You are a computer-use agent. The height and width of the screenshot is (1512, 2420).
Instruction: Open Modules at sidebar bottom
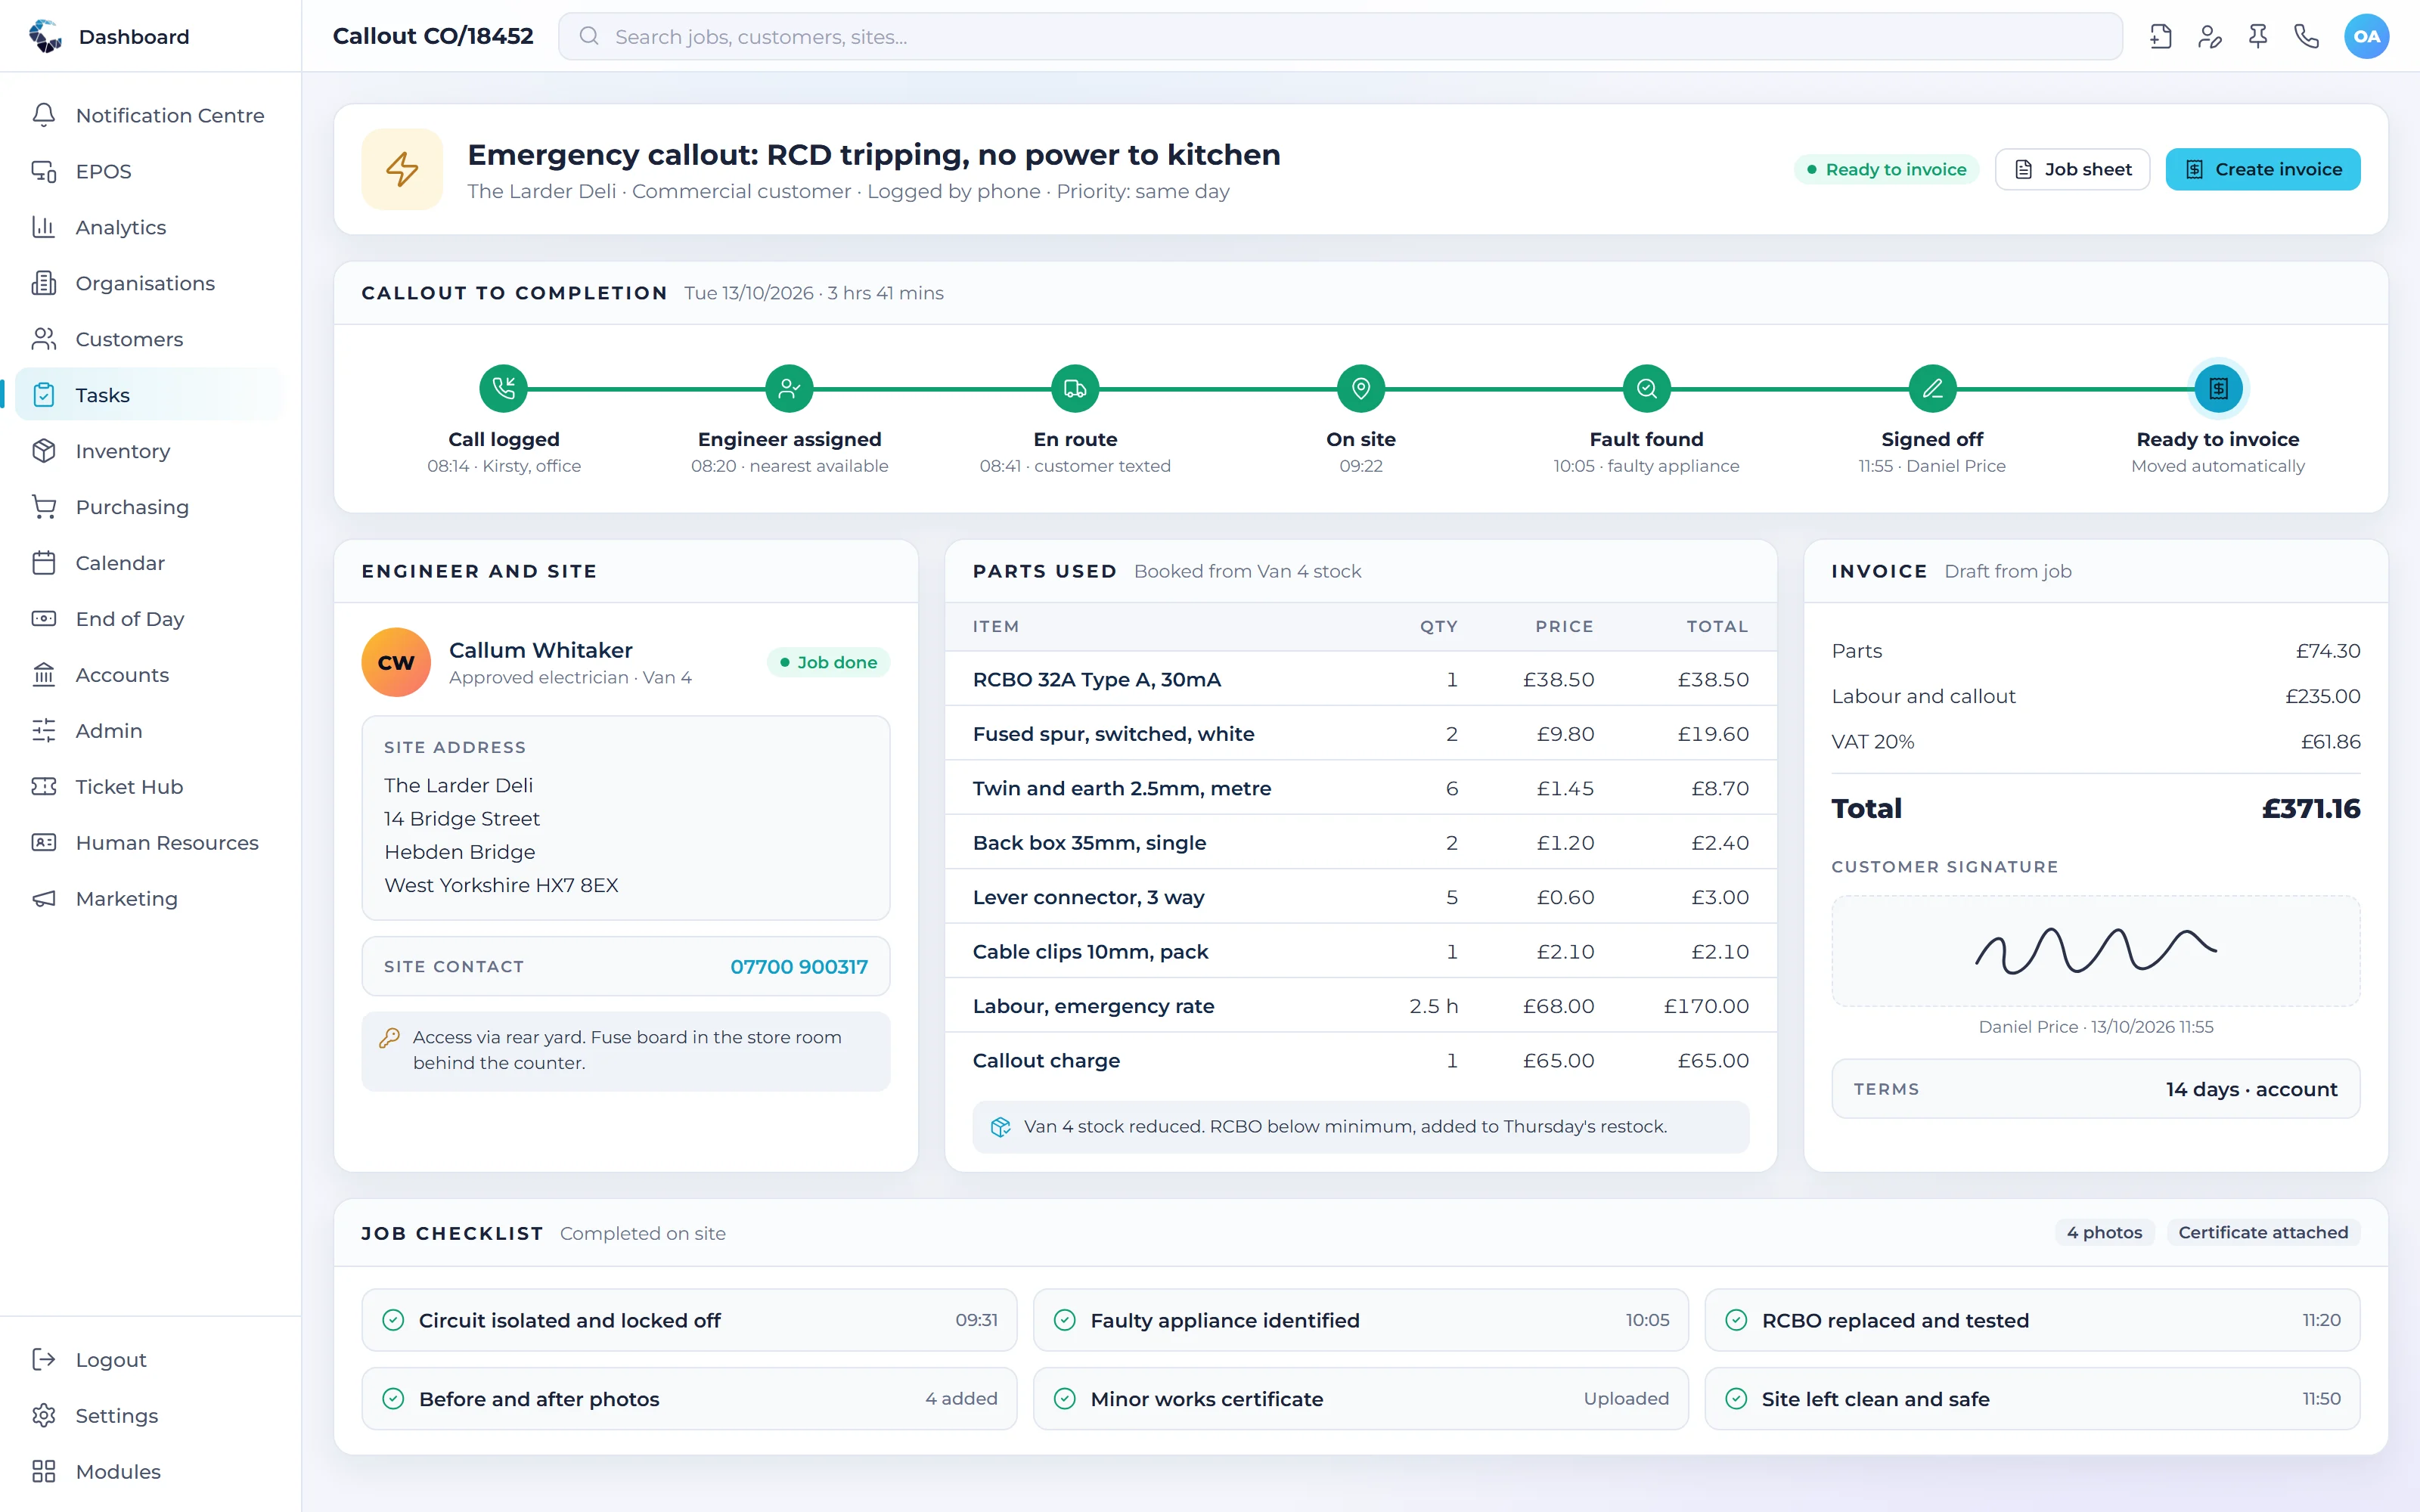click(x=150, y=1471)
